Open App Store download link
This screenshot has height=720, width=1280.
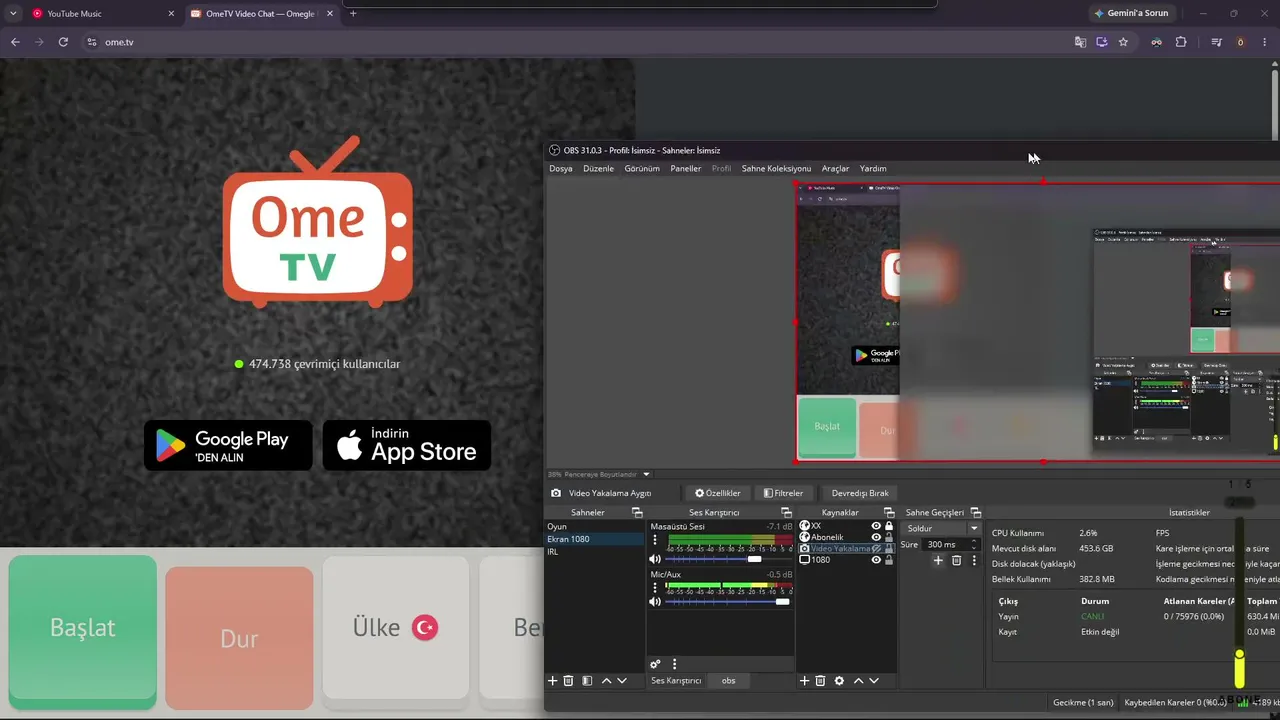[x=407, y=445]
